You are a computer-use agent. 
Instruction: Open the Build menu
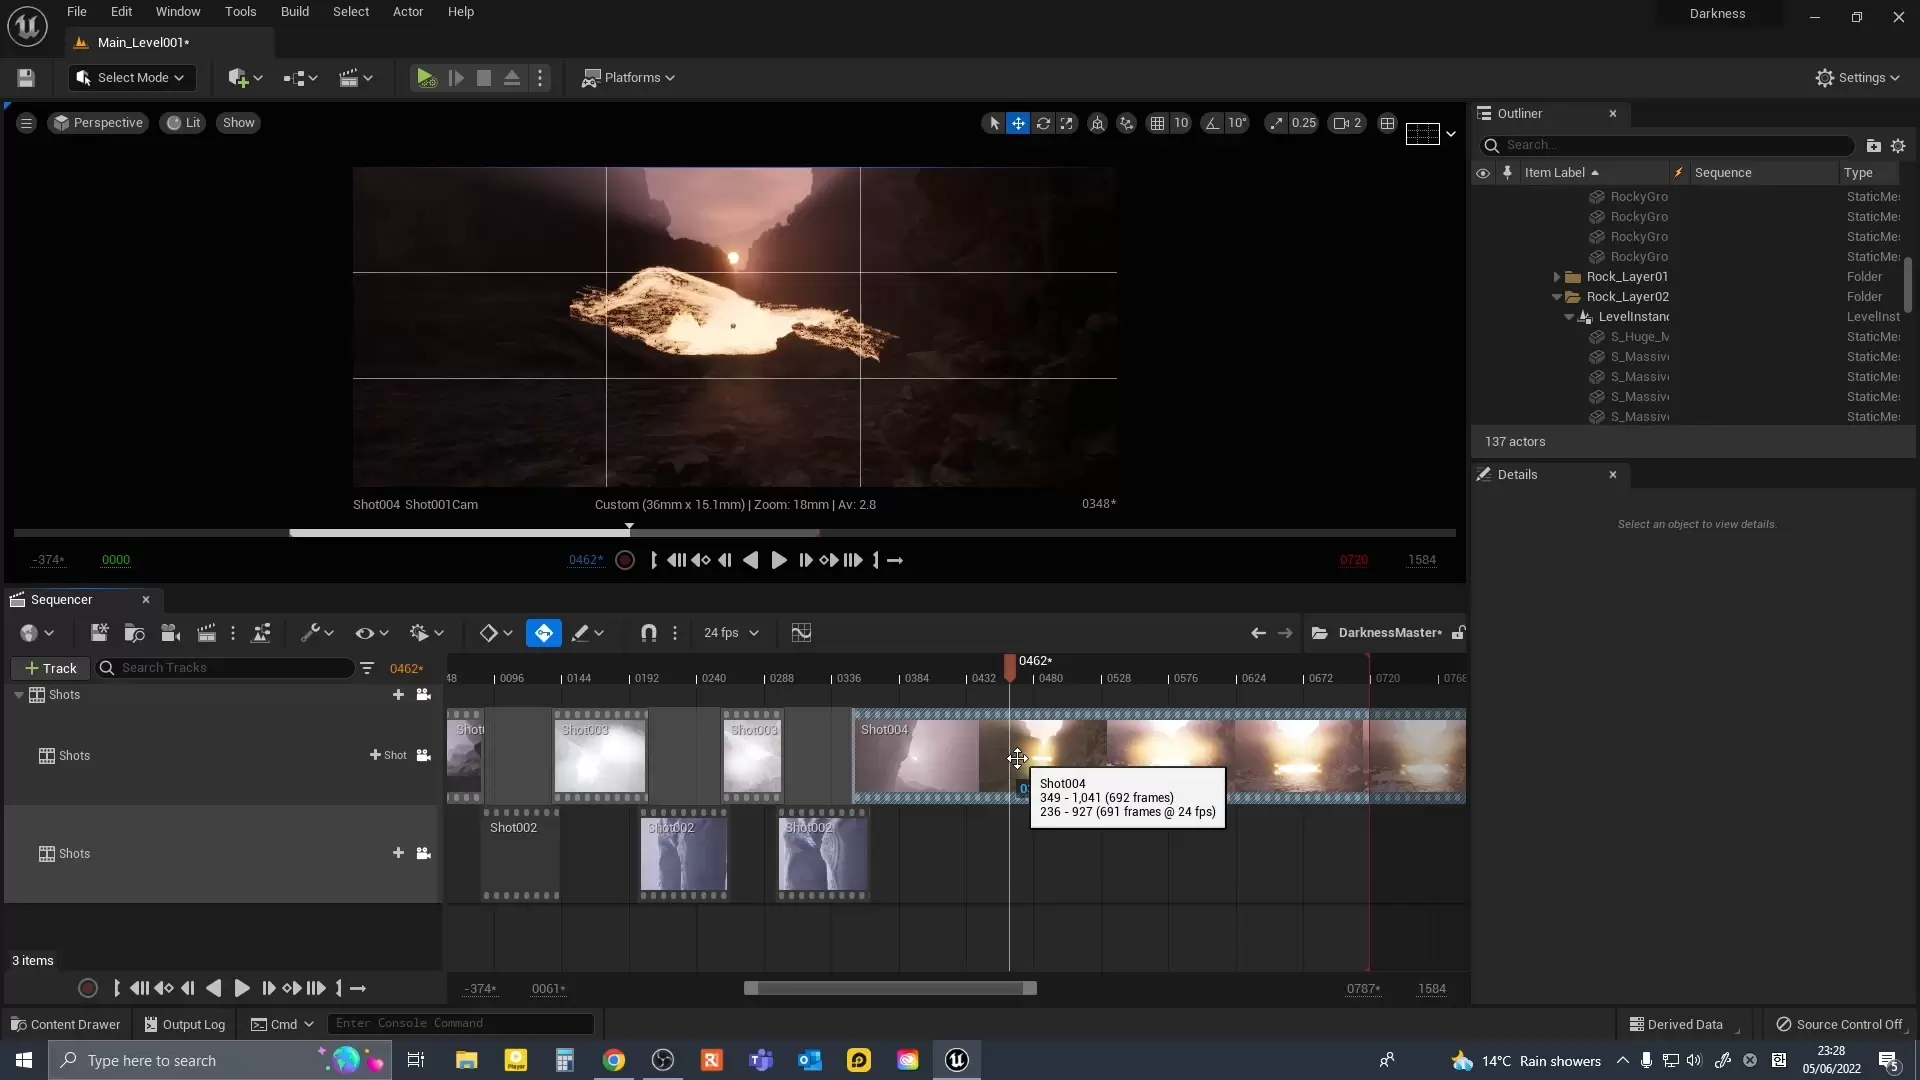click(294, 12)
